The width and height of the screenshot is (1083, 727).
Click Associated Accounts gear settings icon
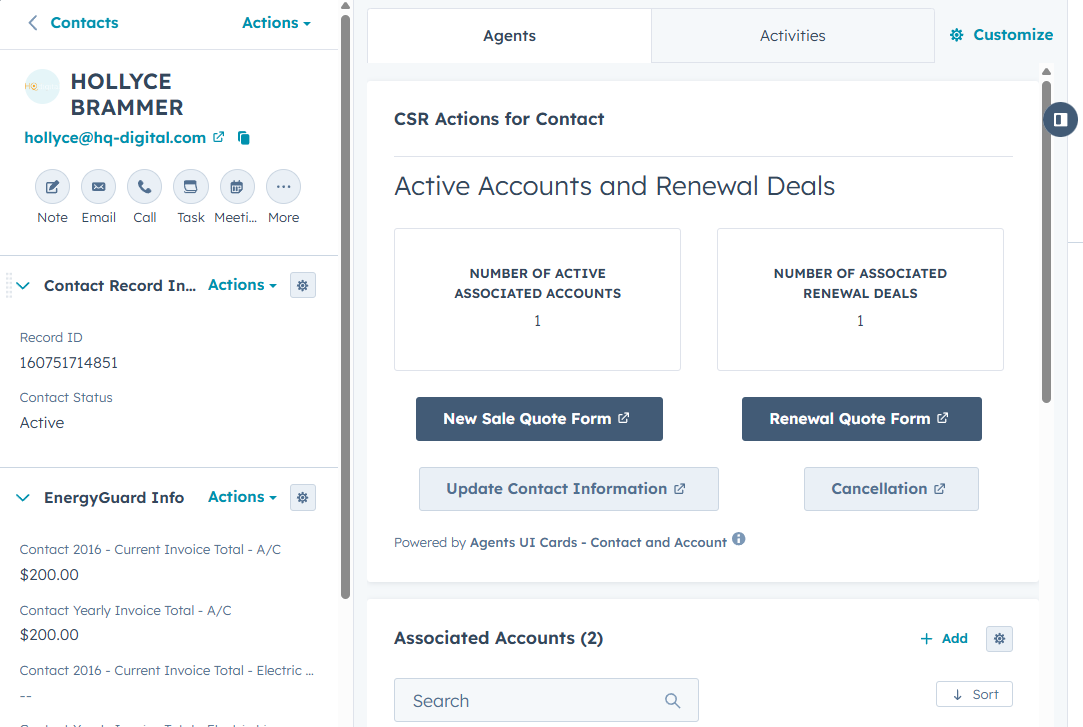tap(999, 639)
